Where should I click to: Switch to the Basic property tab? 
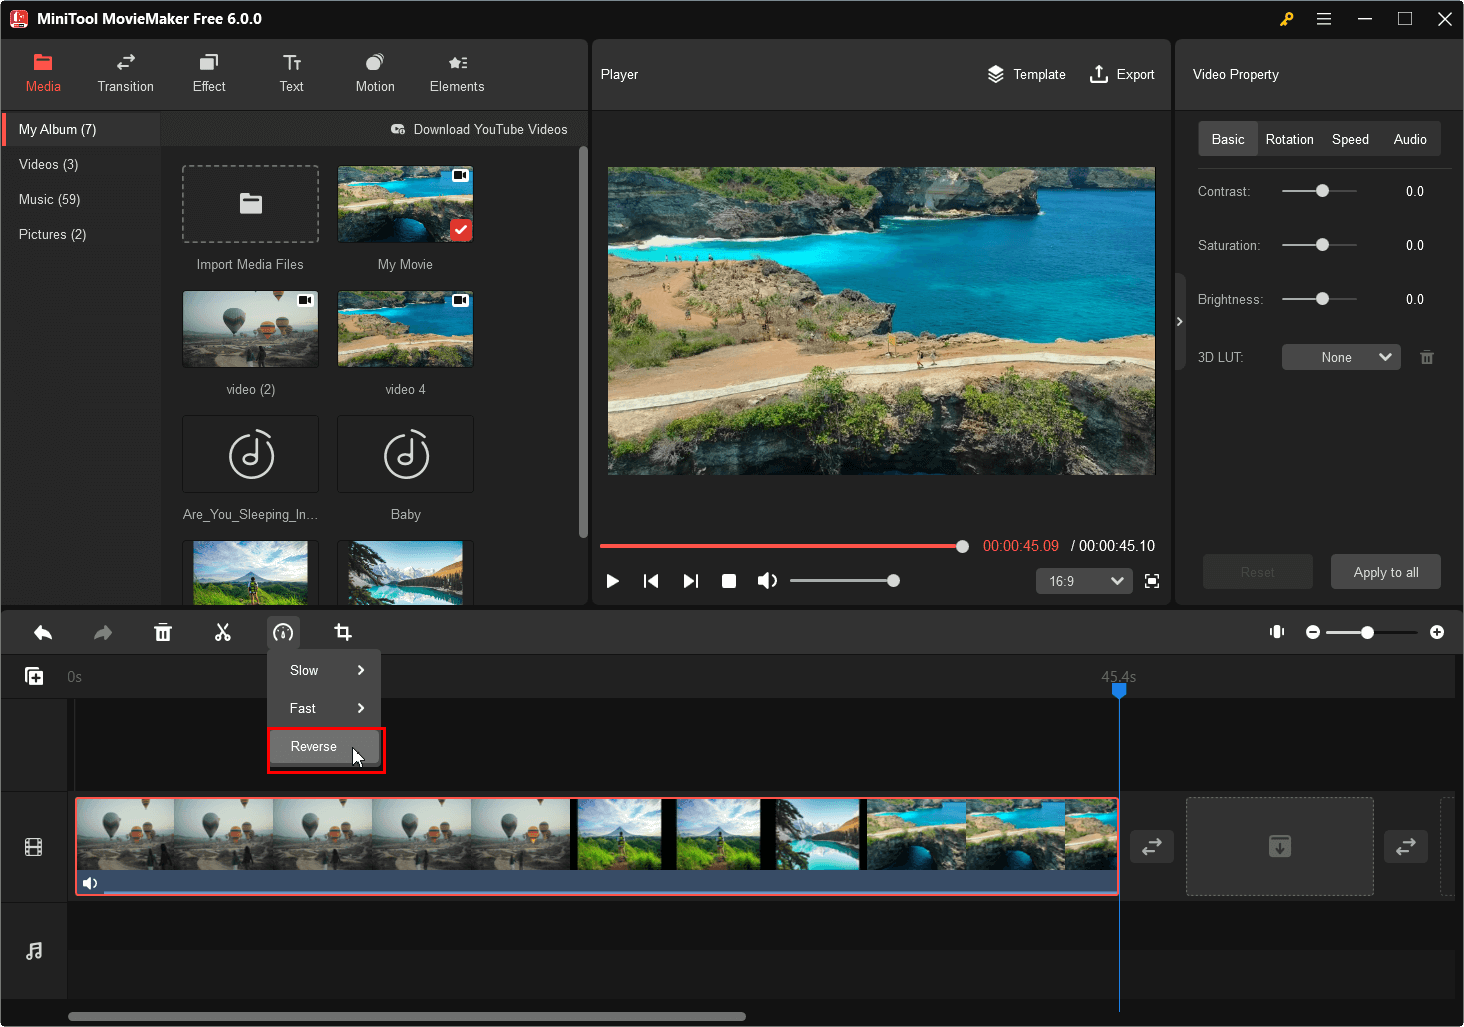pyautogui.click(x=1228, y=139)
